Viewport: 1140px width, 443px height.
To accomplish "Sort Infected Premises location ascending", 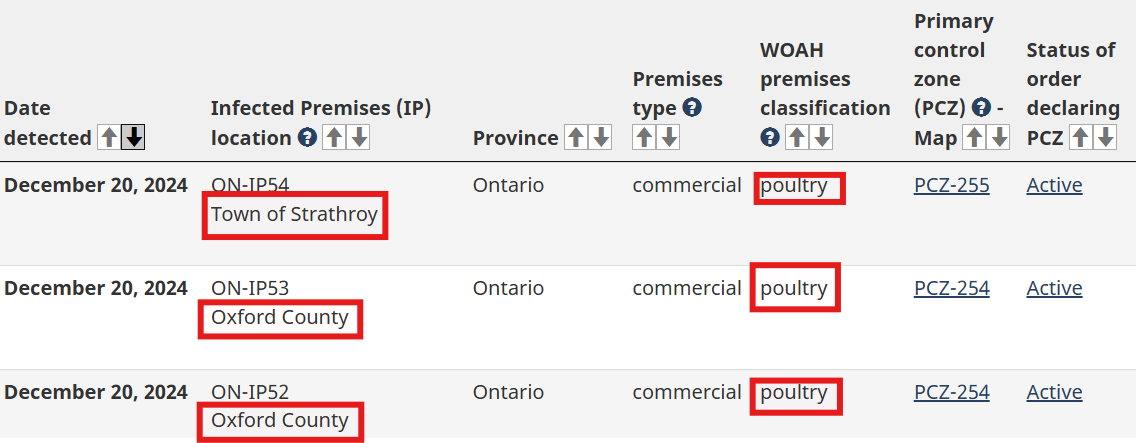I will tap(334, 137).
